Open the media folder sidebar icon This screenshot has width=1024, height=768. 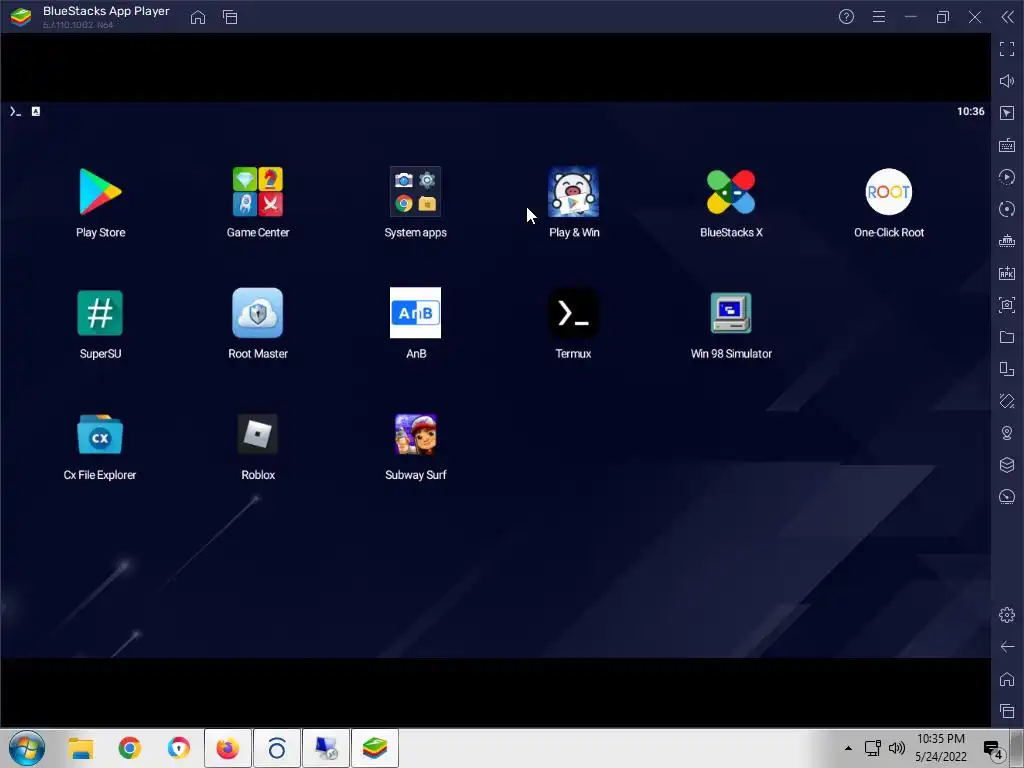click(x=1007, y=337)
